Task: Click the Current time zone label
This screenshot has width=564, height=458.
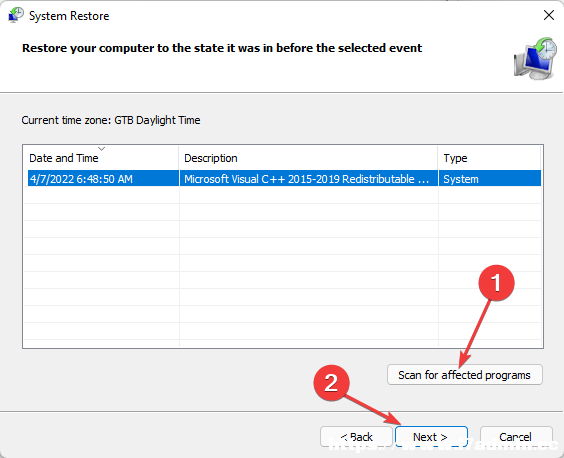Action: pos(111,120)
